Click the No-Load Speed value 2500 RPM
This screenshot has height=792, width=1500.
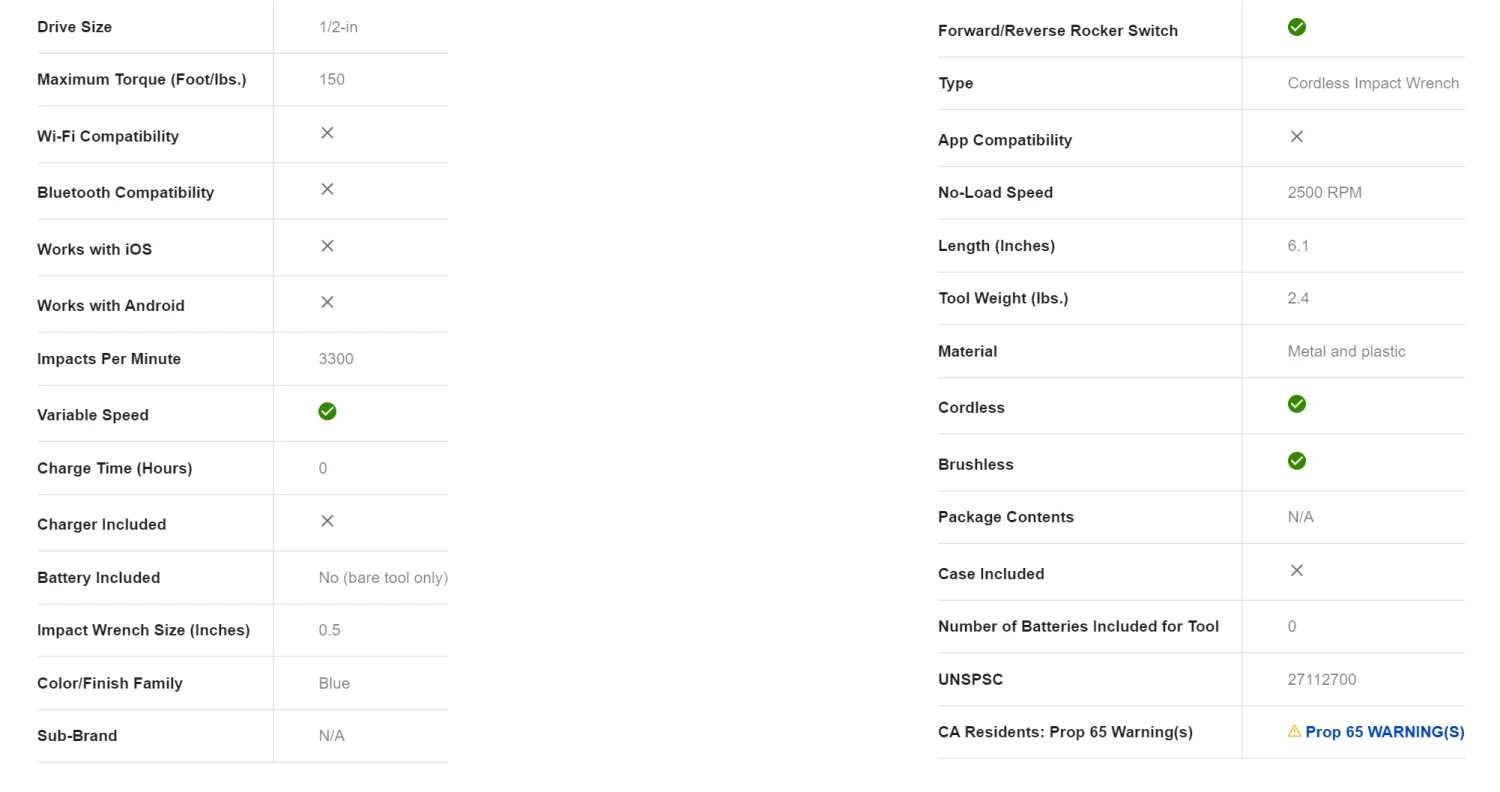coord(1324,192)
